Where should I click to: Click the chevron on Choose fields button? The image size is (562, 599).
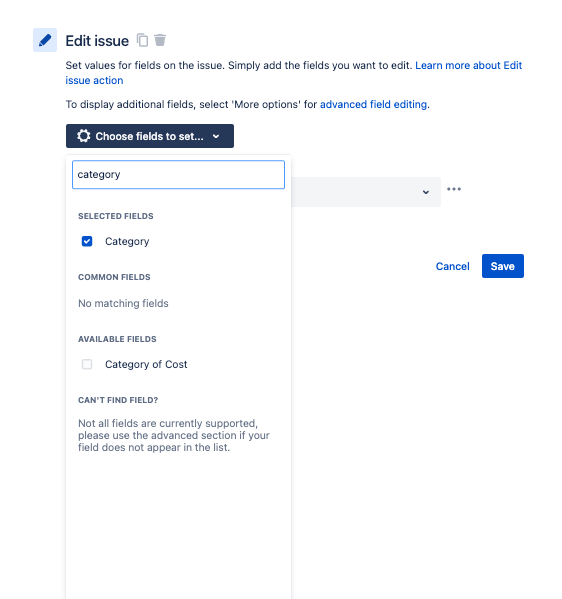pos(216,136)
